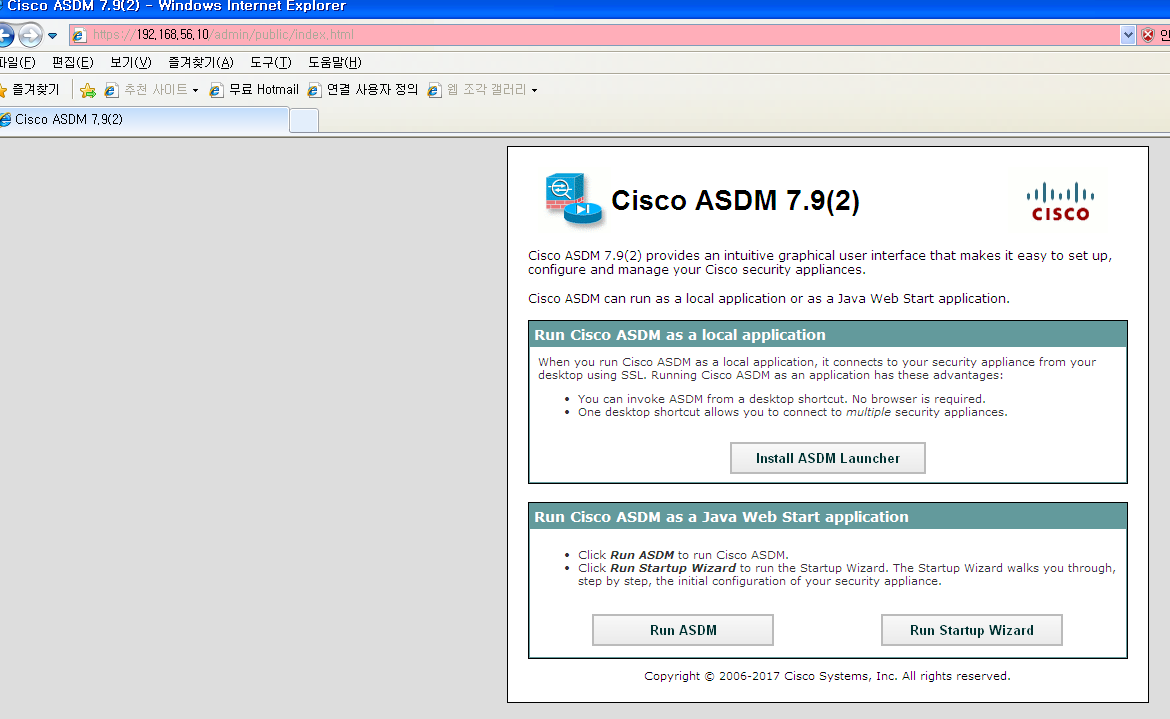Go forward with the browser Forward arrow
1170x719 pixels.
tap(31, 35)
